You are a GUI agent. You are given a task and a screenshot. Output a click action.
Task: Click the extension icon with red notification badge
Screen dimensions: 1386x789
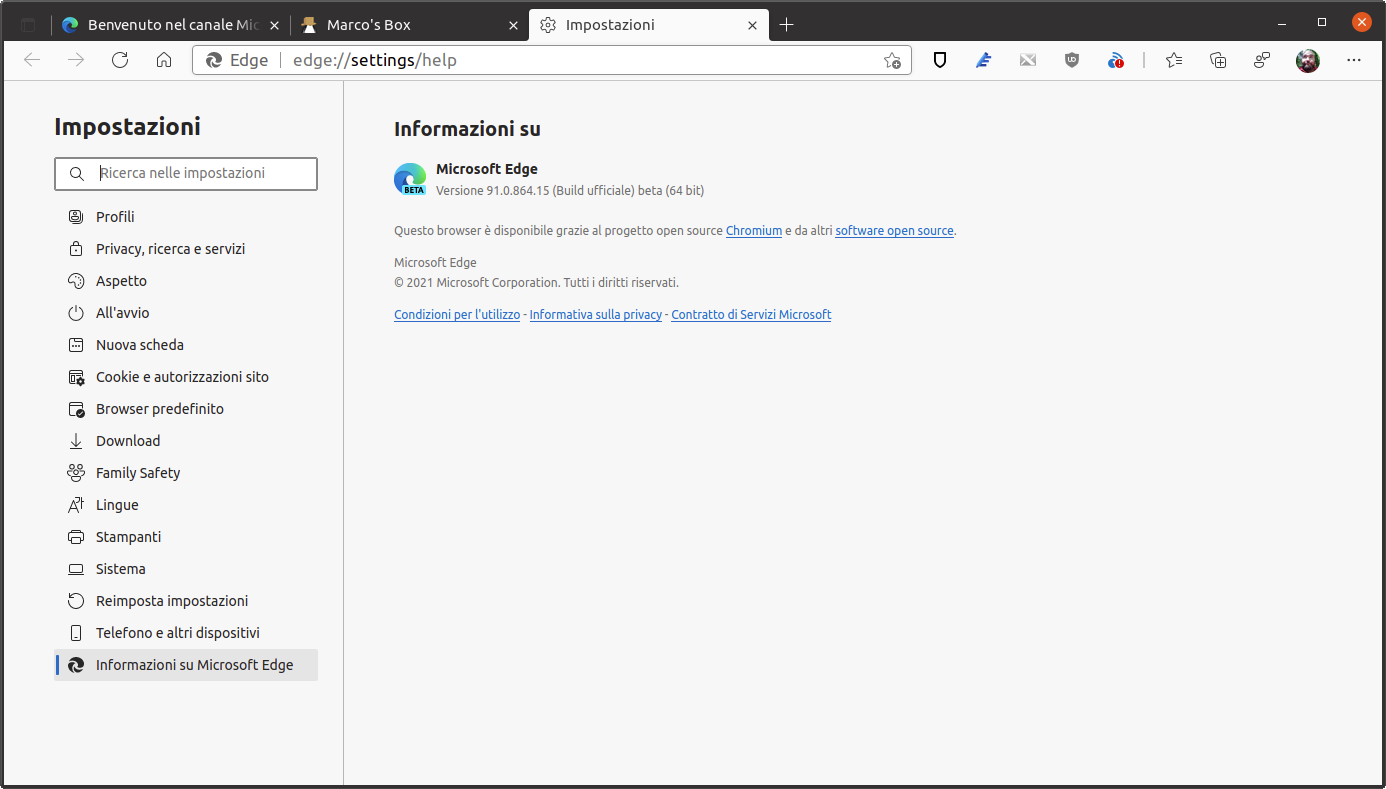(1115, 60)
